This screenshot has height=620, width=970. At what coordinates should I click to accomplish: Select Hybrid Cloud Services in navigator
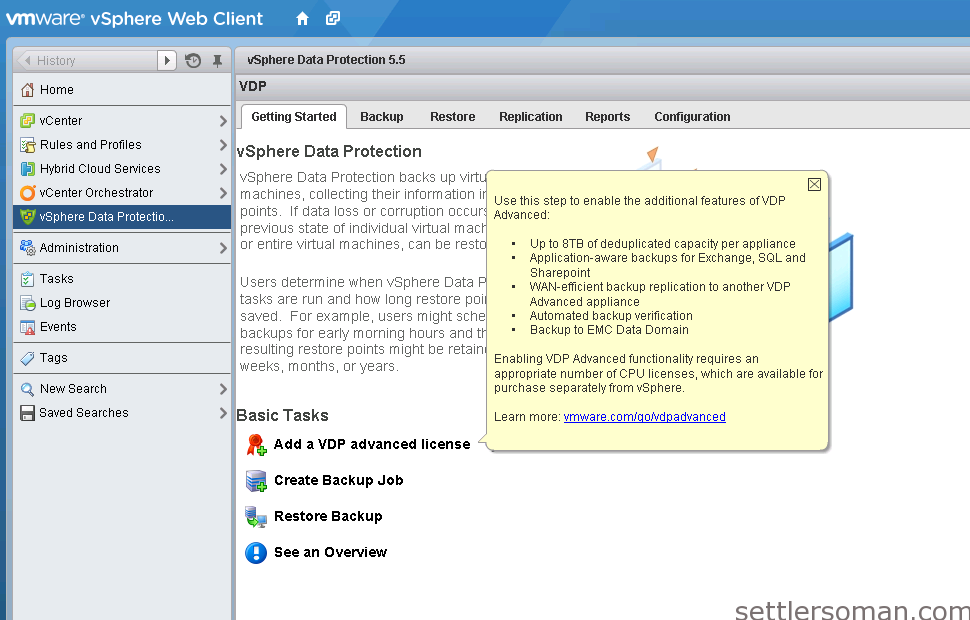(x=122, y=169)
